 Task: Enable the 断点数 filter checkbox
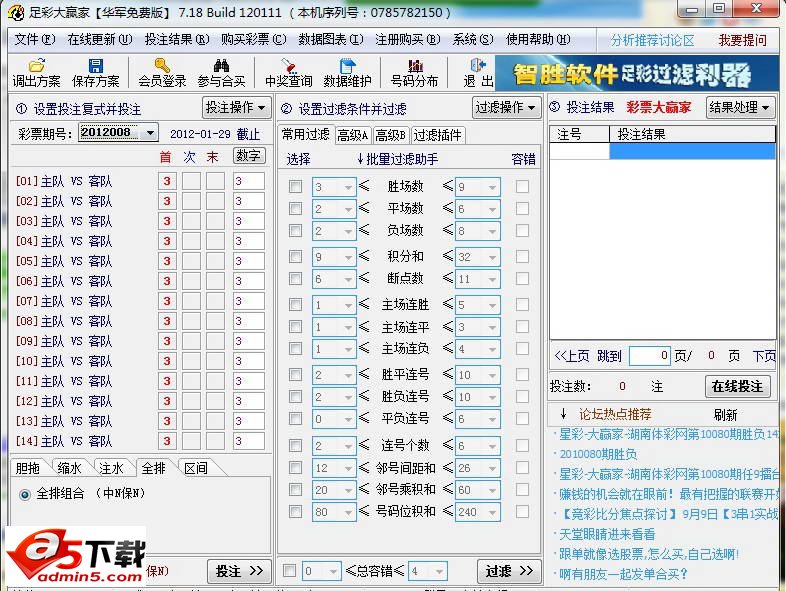[295, 278]
